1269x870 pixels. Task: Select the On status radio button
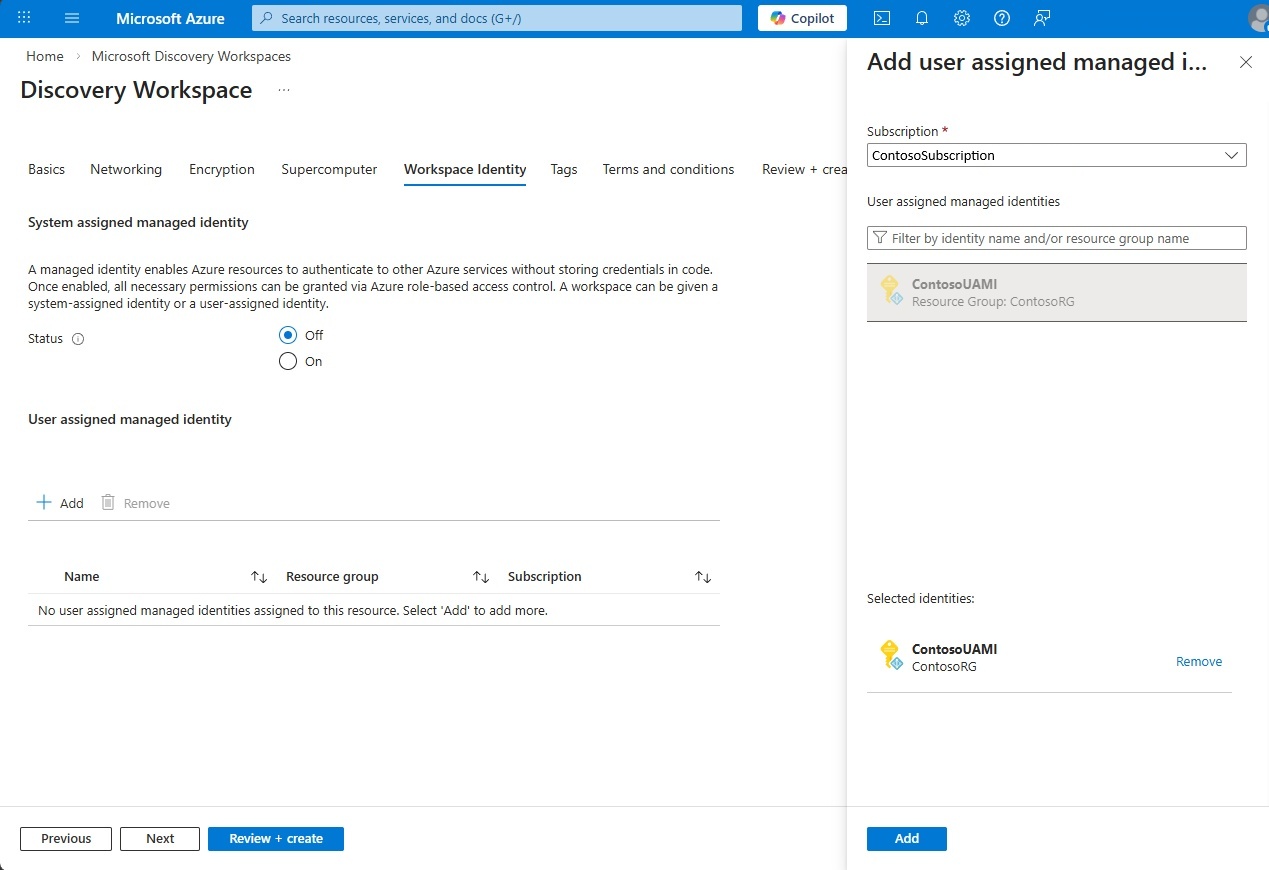pos(288,361)
